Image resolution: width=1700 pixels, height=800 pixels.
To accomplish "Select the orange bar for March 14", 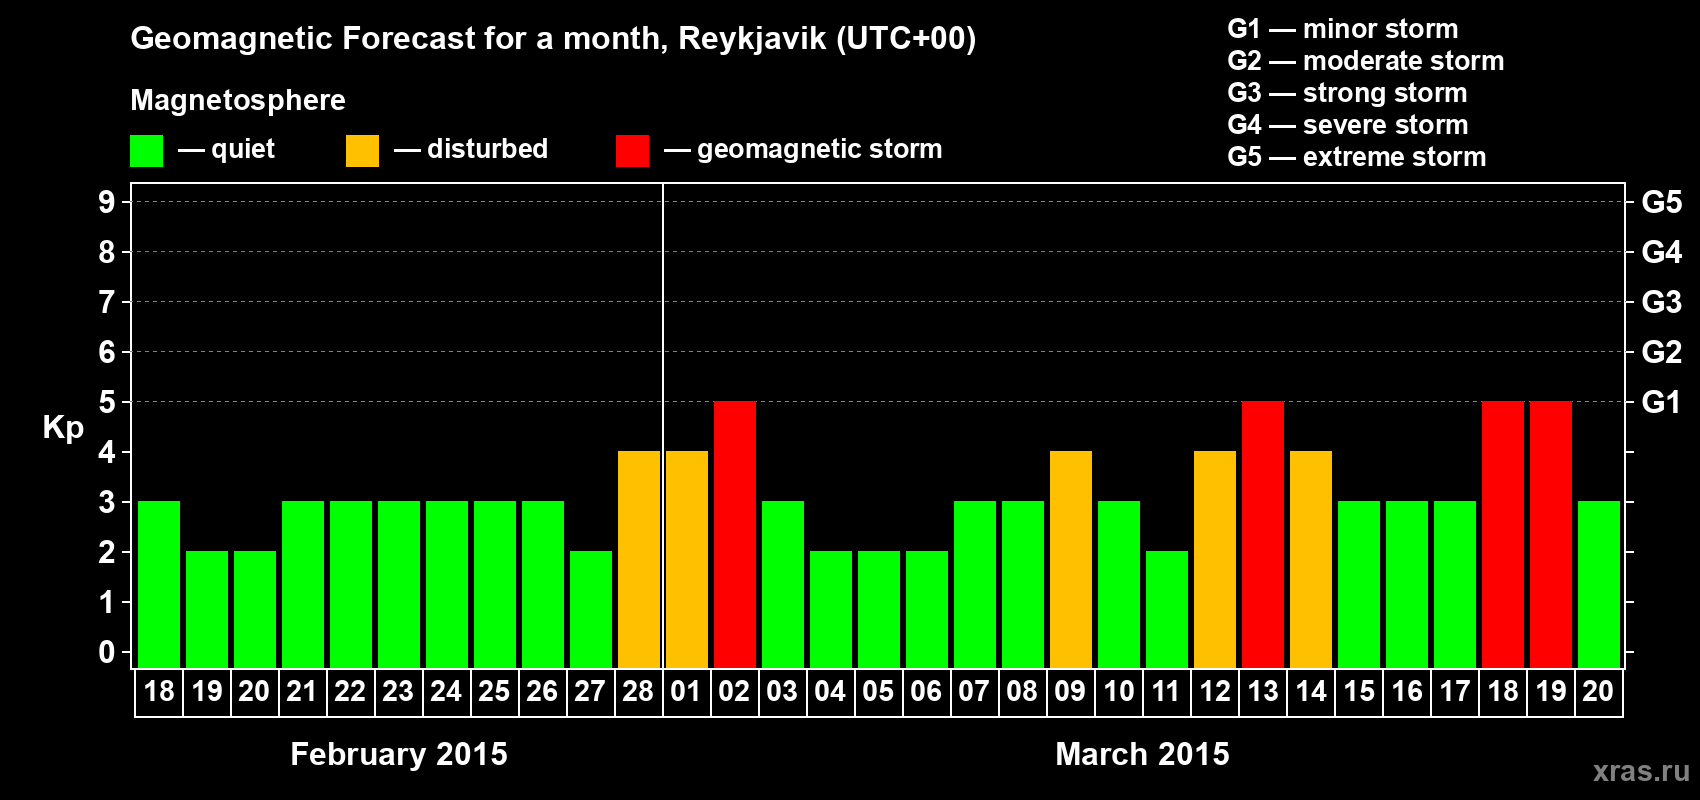I will coord(1311,559).
